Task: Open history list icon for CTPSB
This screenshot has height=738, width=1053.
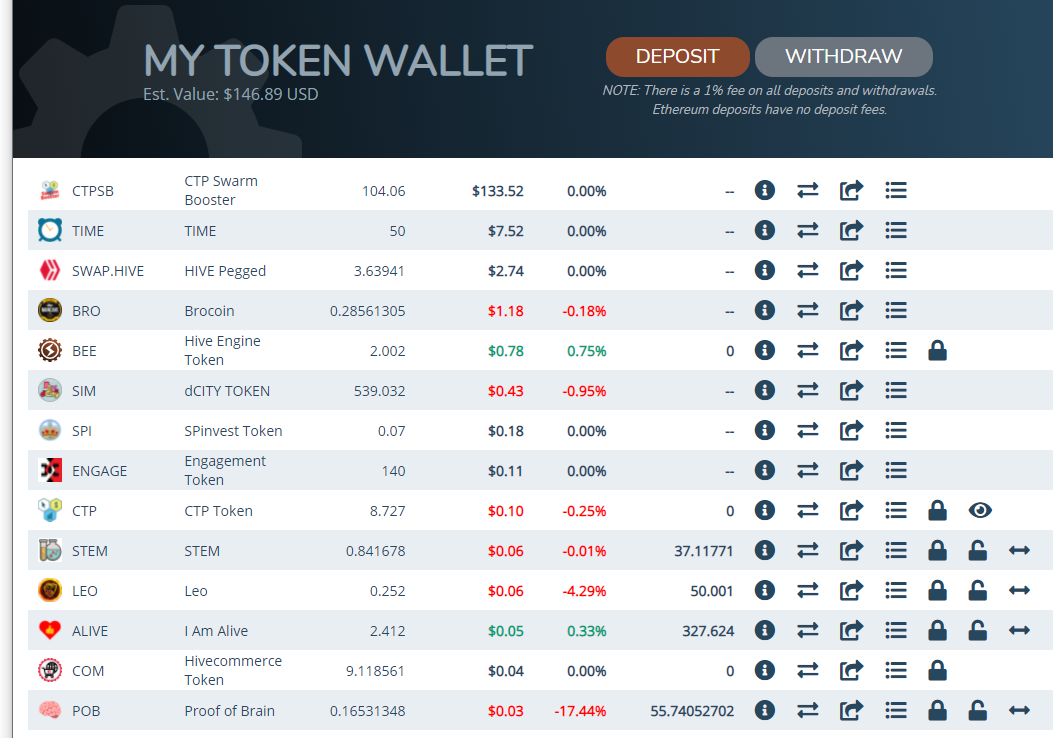Action: [896, 191]
